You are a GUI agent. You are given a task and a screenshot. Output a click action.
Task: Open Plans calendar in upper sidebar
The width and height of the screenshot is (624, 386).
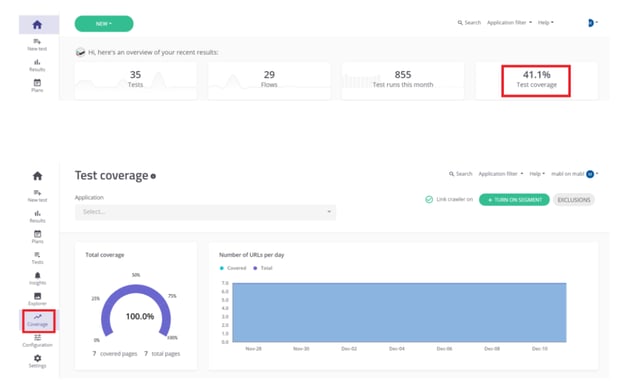coord(37,86)
